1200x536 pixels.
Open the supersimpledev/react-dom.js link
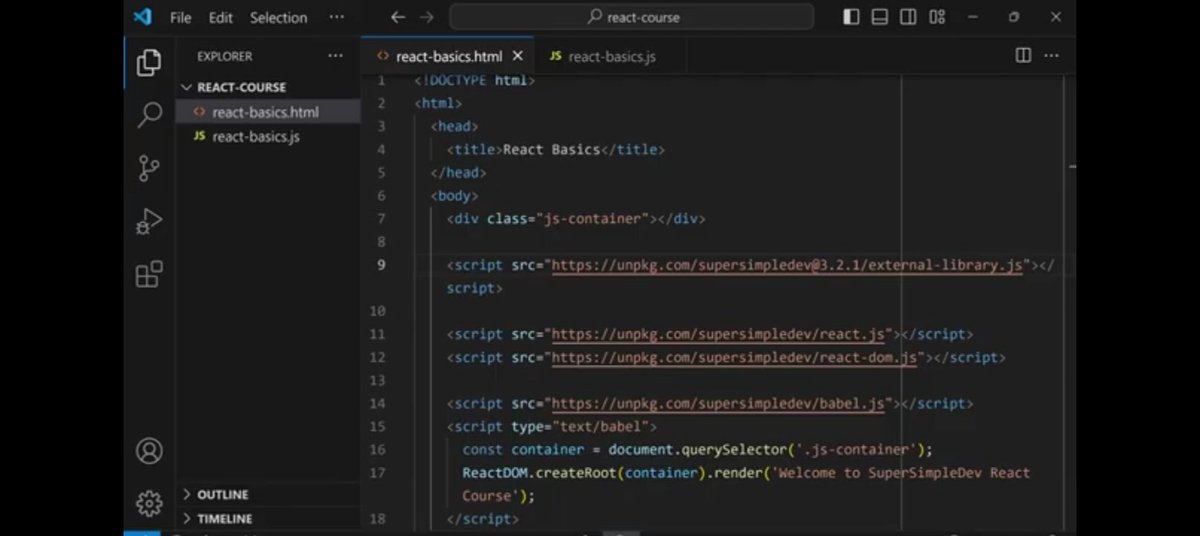coord(734,357)
